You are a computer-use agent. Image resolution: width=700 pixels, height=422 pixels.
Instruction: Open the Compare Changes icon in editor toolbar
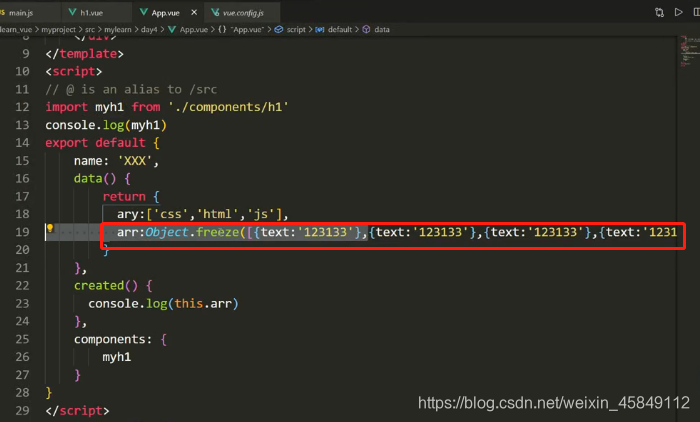[x=659, y=13]
